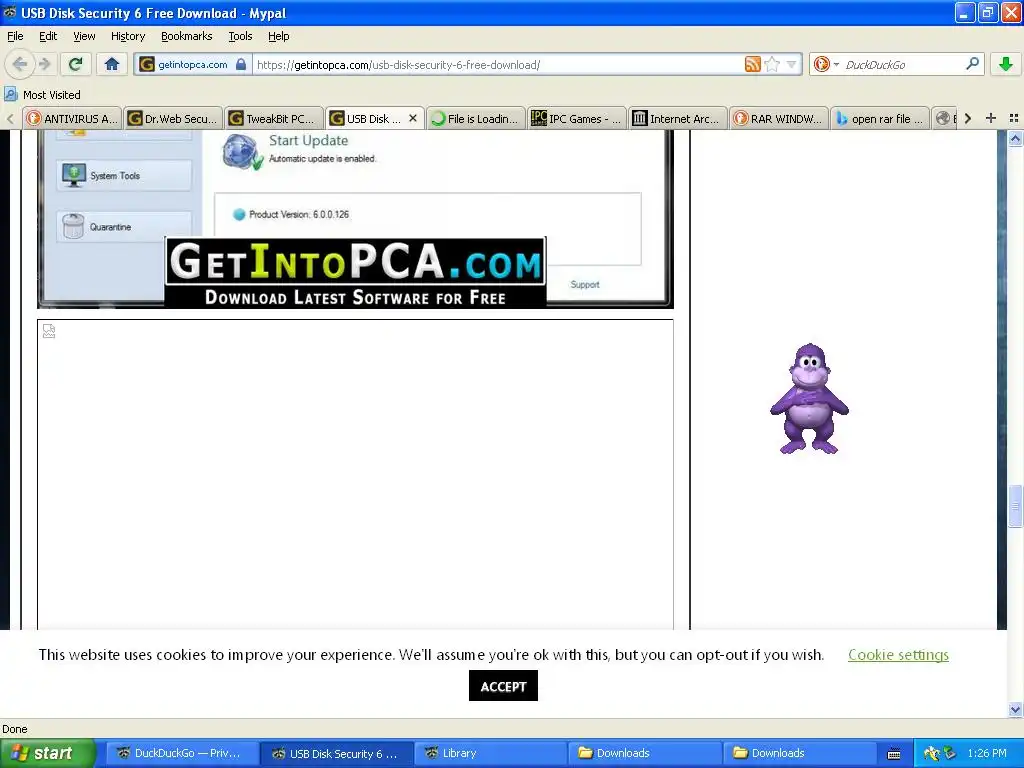This screenshot has width=1024, height=768.
Task: Click the Support link in screenshot
Action: [x=584, y=284]
